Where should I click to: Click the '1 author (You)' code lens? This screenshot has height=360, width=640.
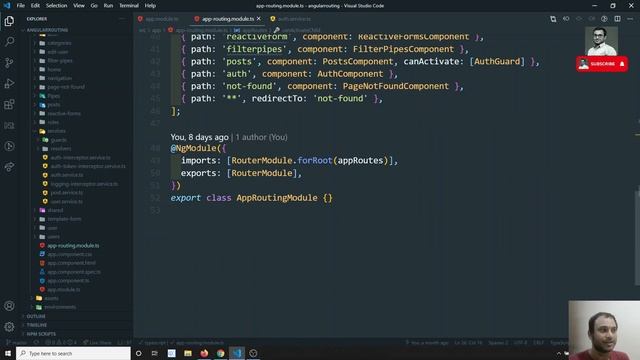[261, 137]
